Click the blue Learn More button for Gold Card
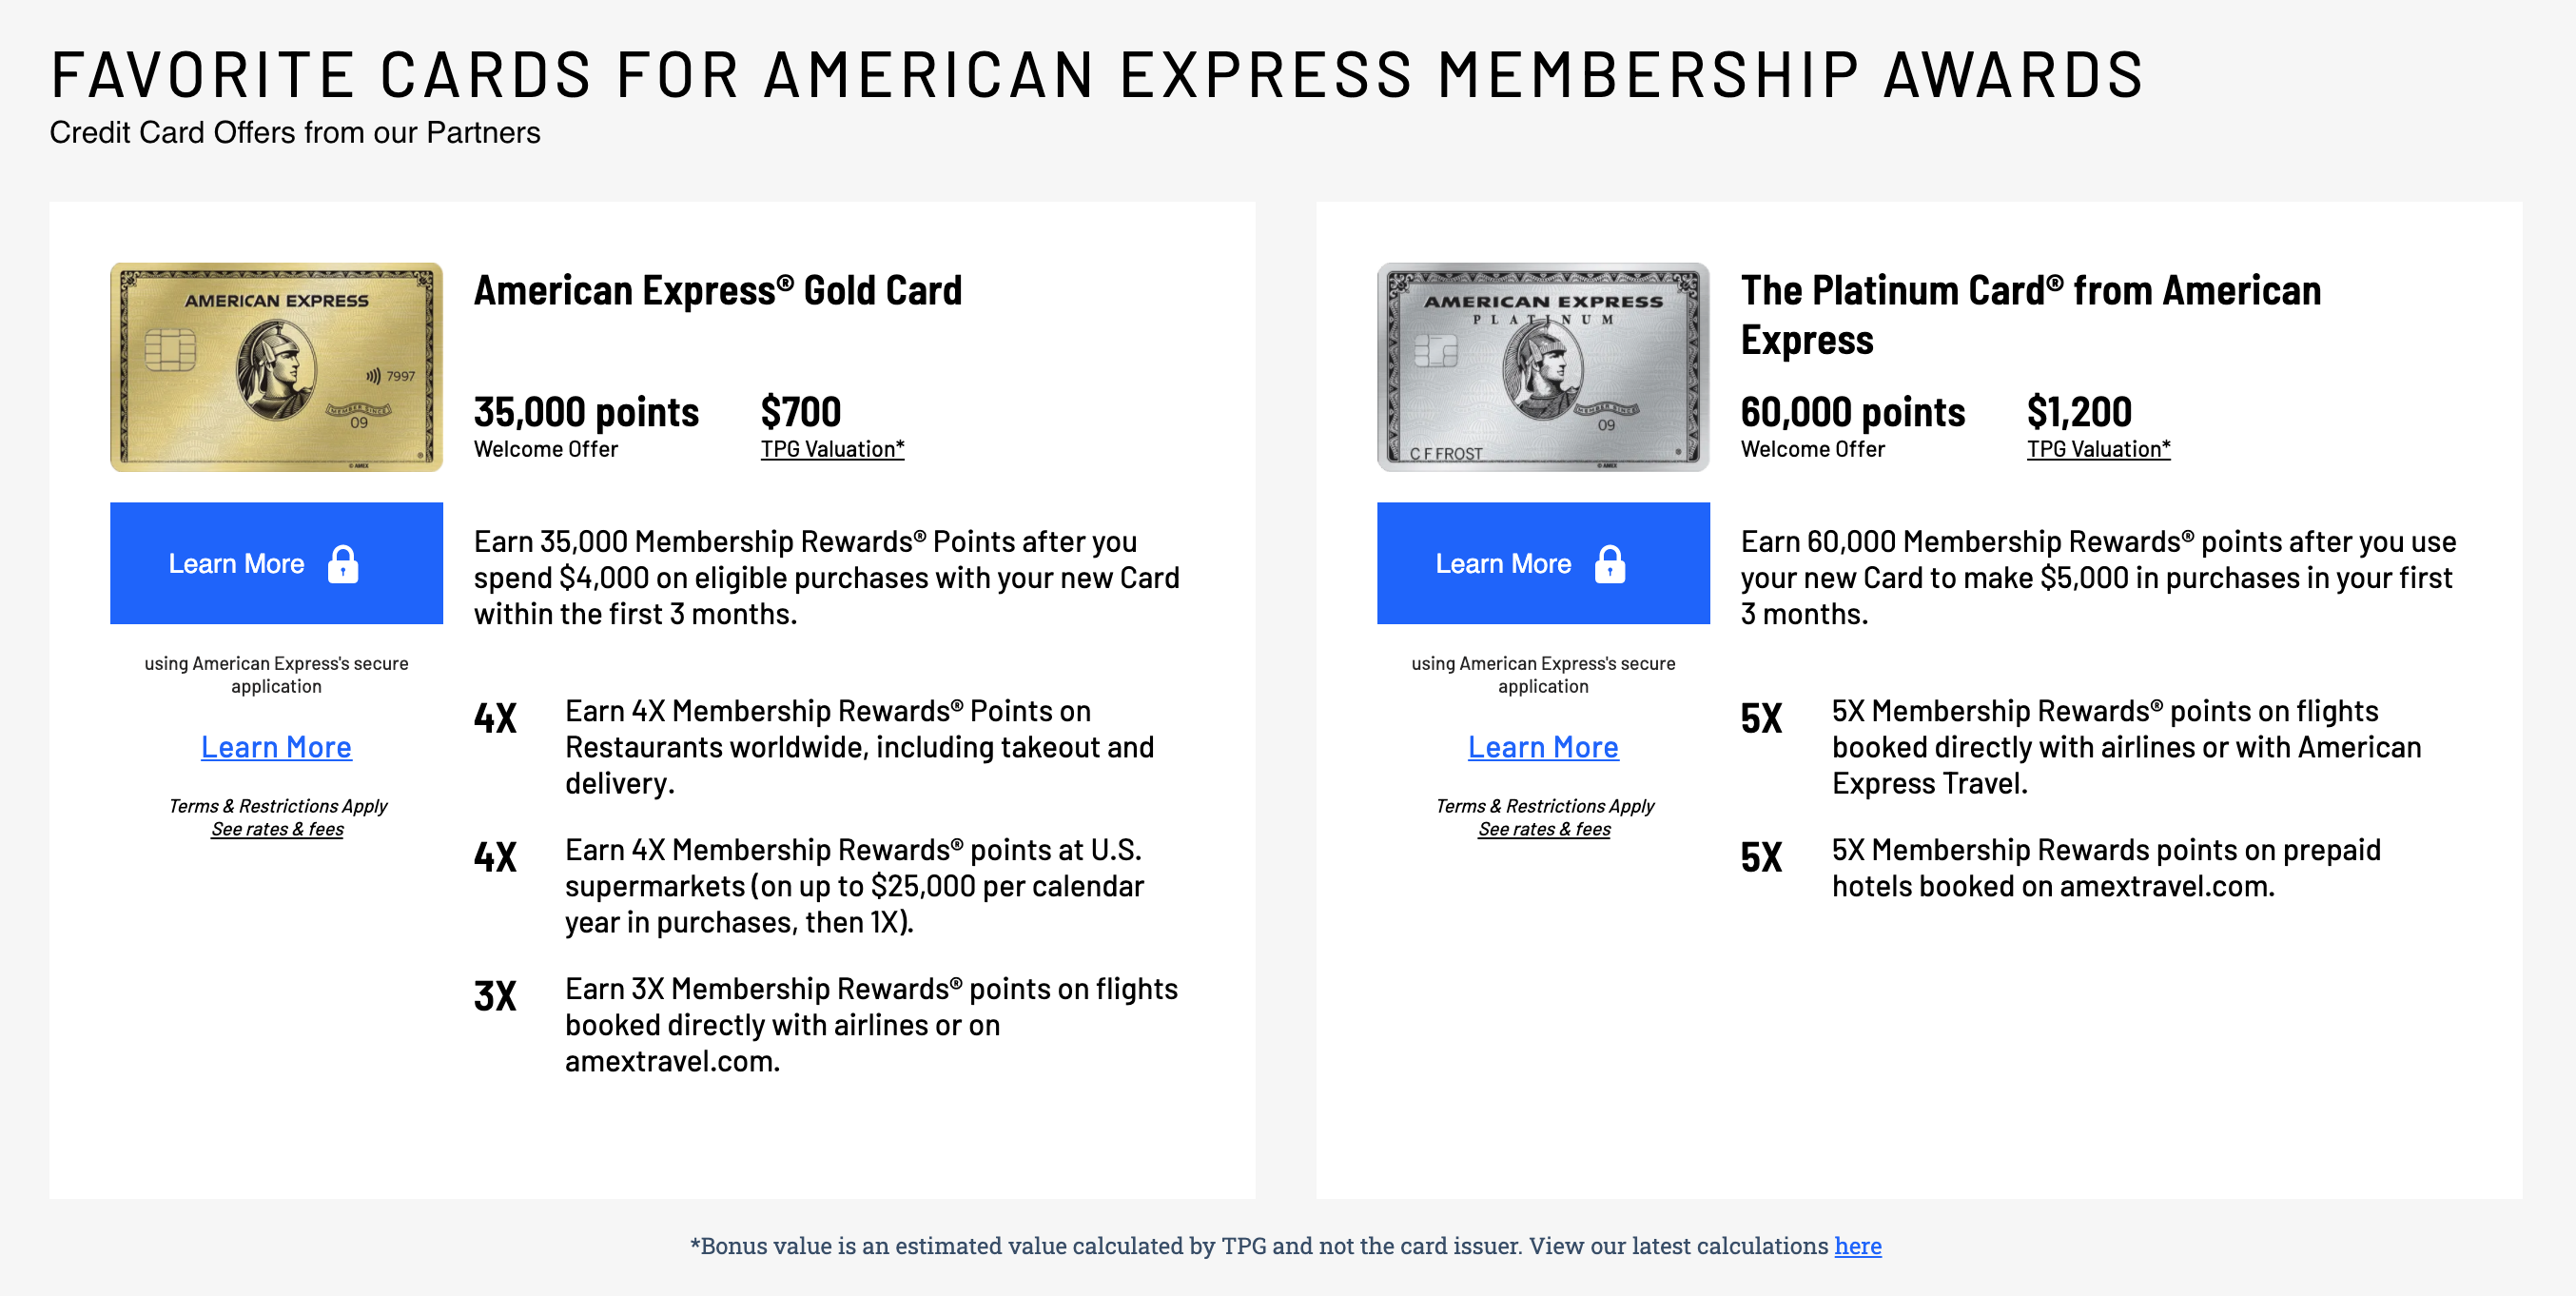The height and width of the screenshot is (1296, 2576). [276, 563]
